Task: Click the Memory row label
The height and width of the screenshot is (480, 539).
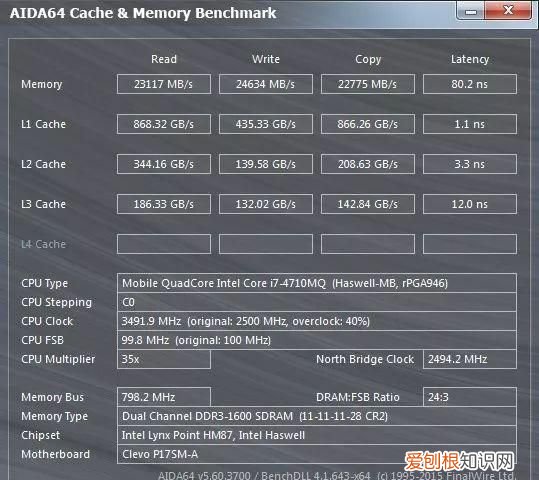Action: click(x=42, y=84)
